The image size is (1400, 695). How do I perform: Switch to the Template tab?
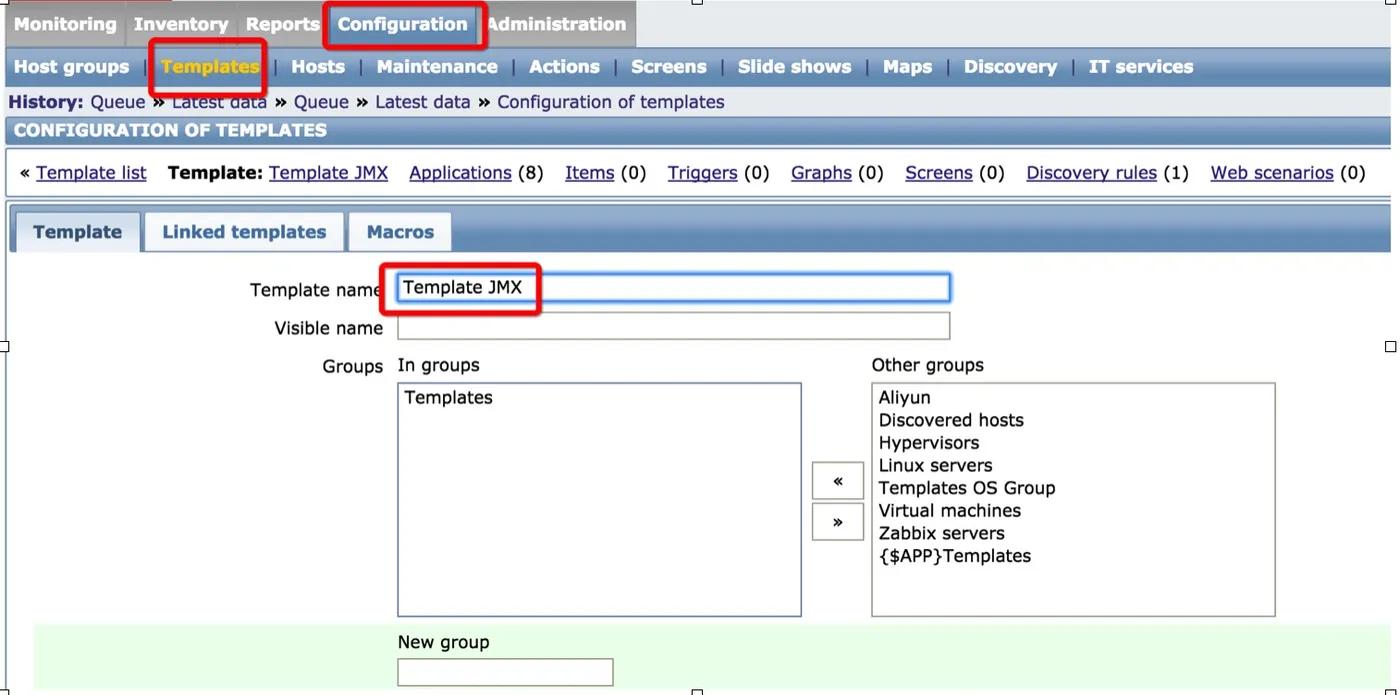click(77, 232)
